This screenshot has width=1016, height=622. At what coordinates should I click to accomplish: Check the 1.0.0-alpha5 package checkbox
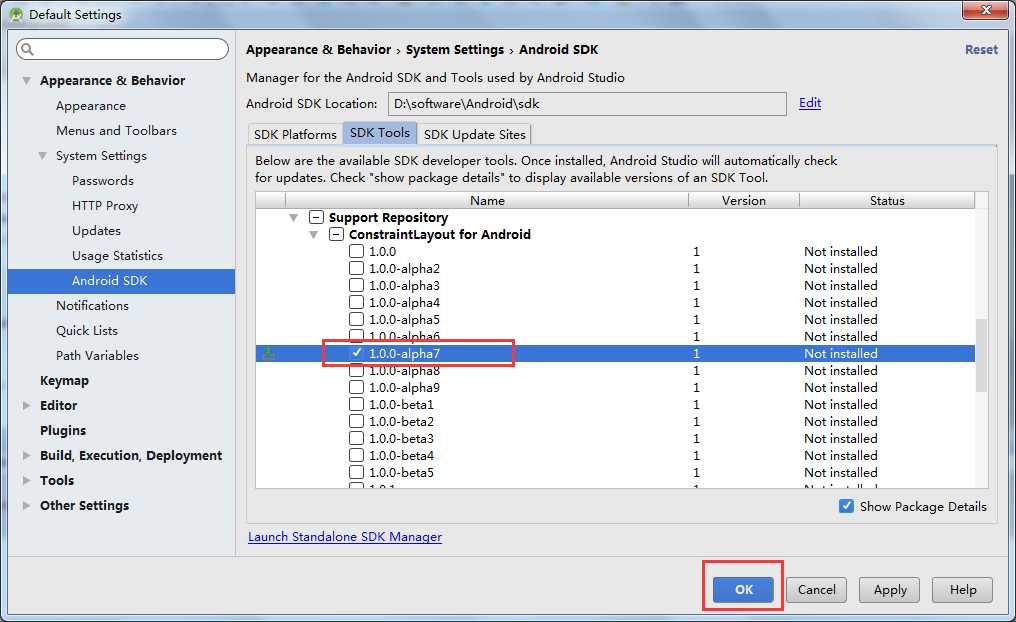click(x=356, y=319)
